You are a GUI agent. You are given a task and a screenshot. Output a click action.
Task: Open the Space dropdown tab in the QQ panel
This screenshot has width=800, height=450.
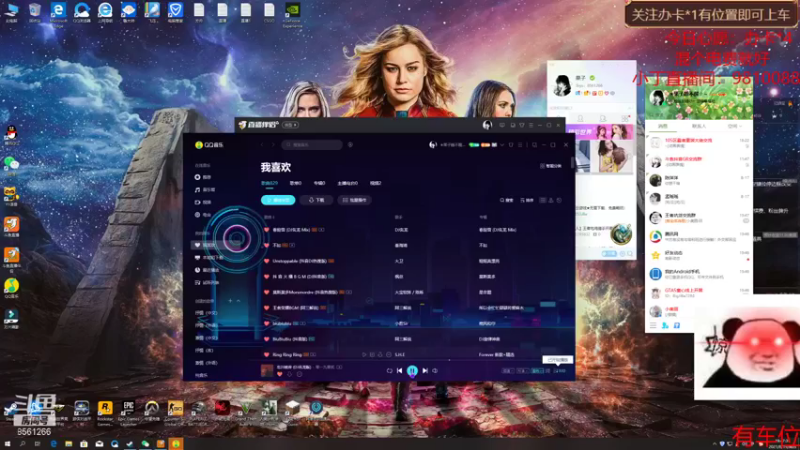pos(735,126)
